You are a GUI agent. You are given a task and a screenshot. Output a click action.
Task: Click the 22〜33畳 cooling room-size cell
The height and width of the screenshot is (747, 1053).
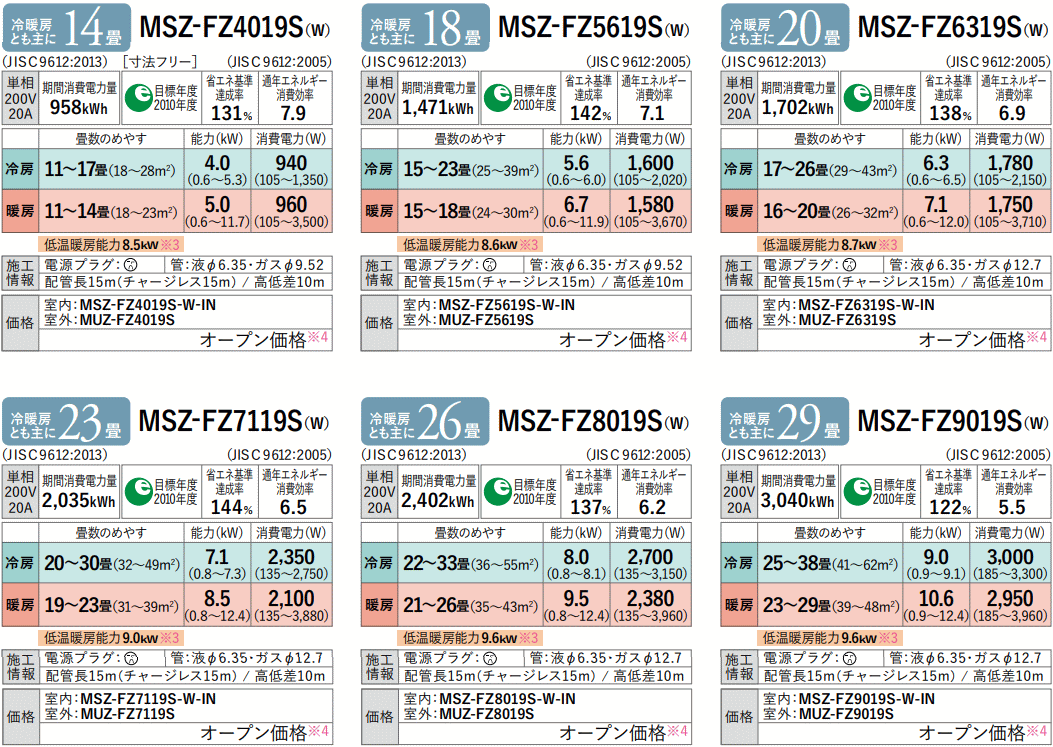click(471, 563)
